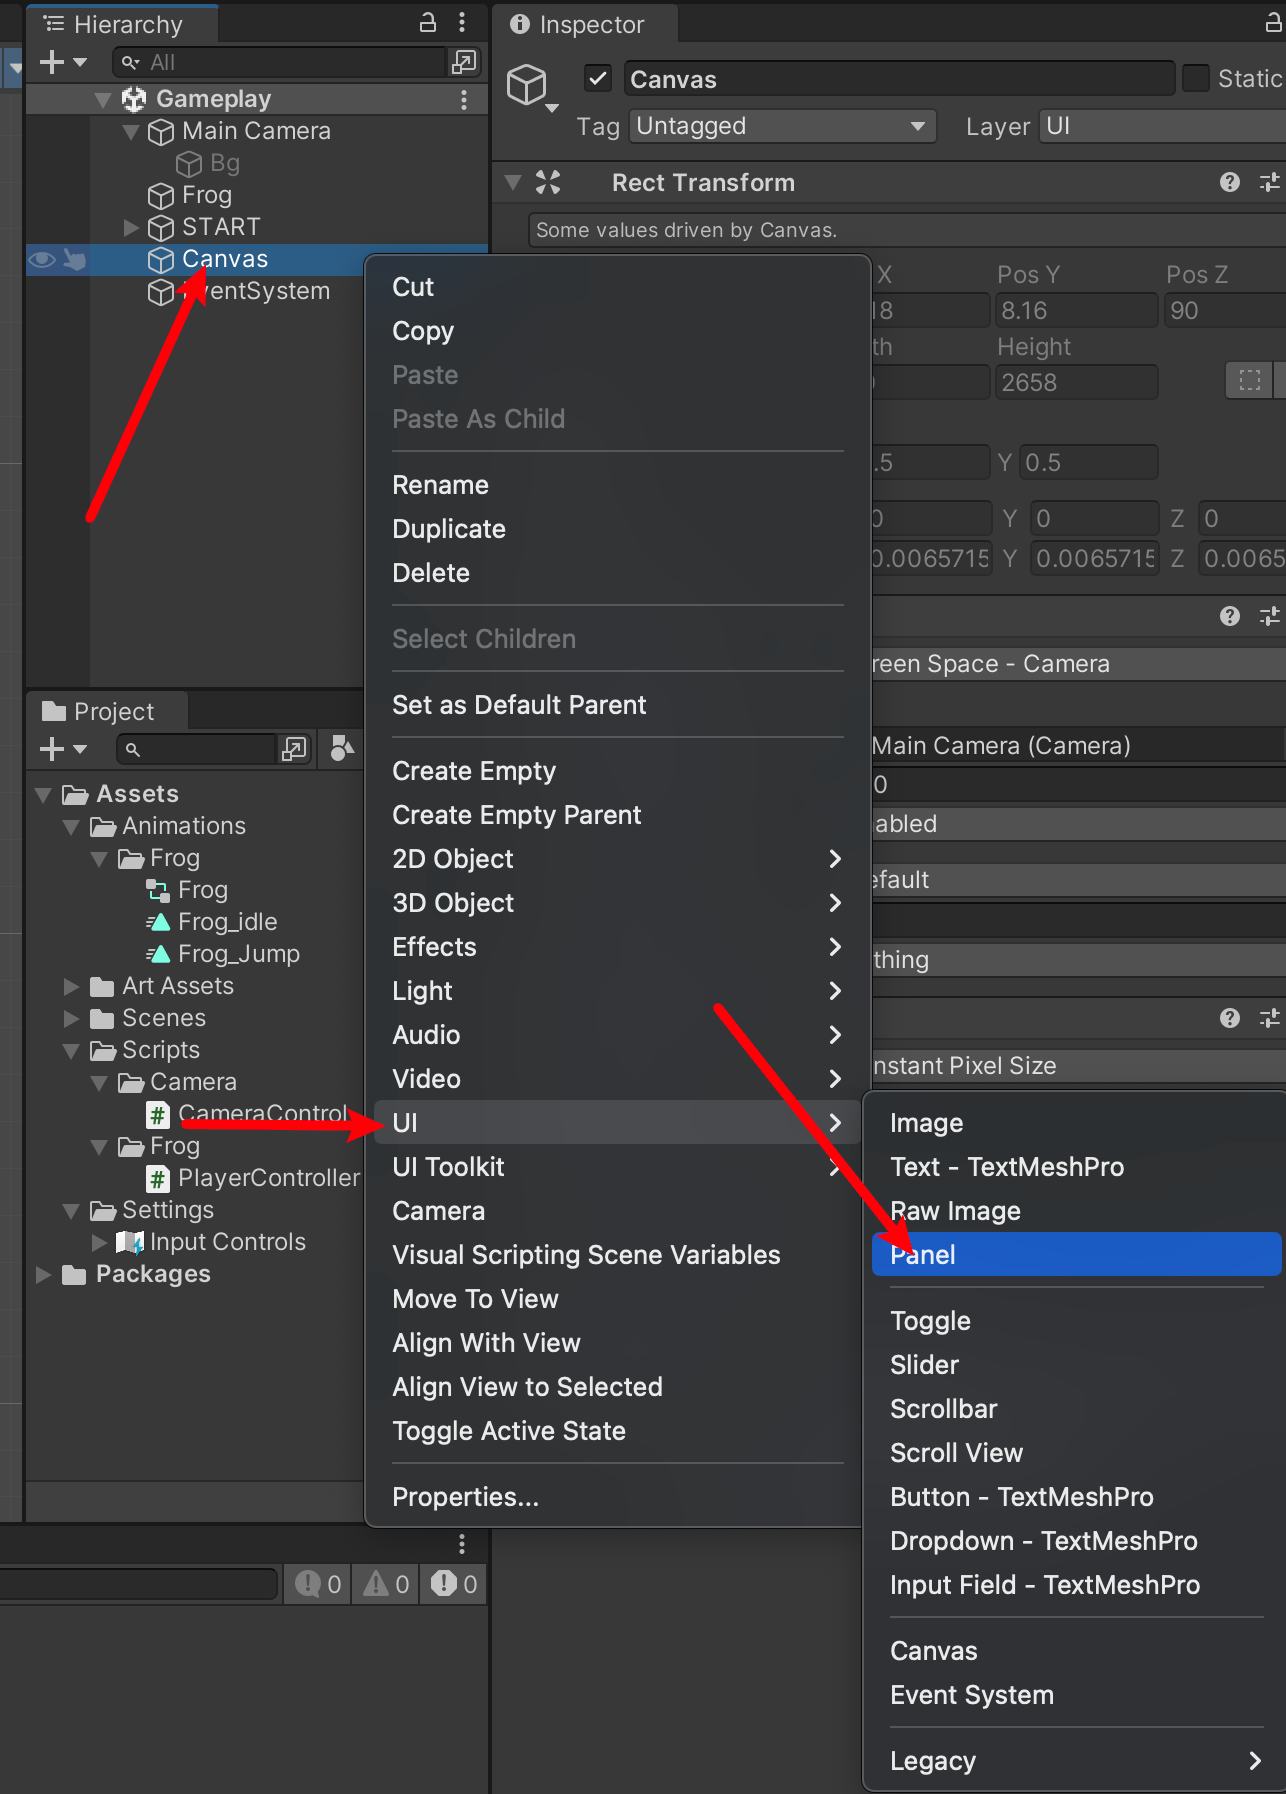Screen dimensions: 1286x1794
Task: Click the Pos Y field showing 8.16
Action: [x=1076, y=311]
